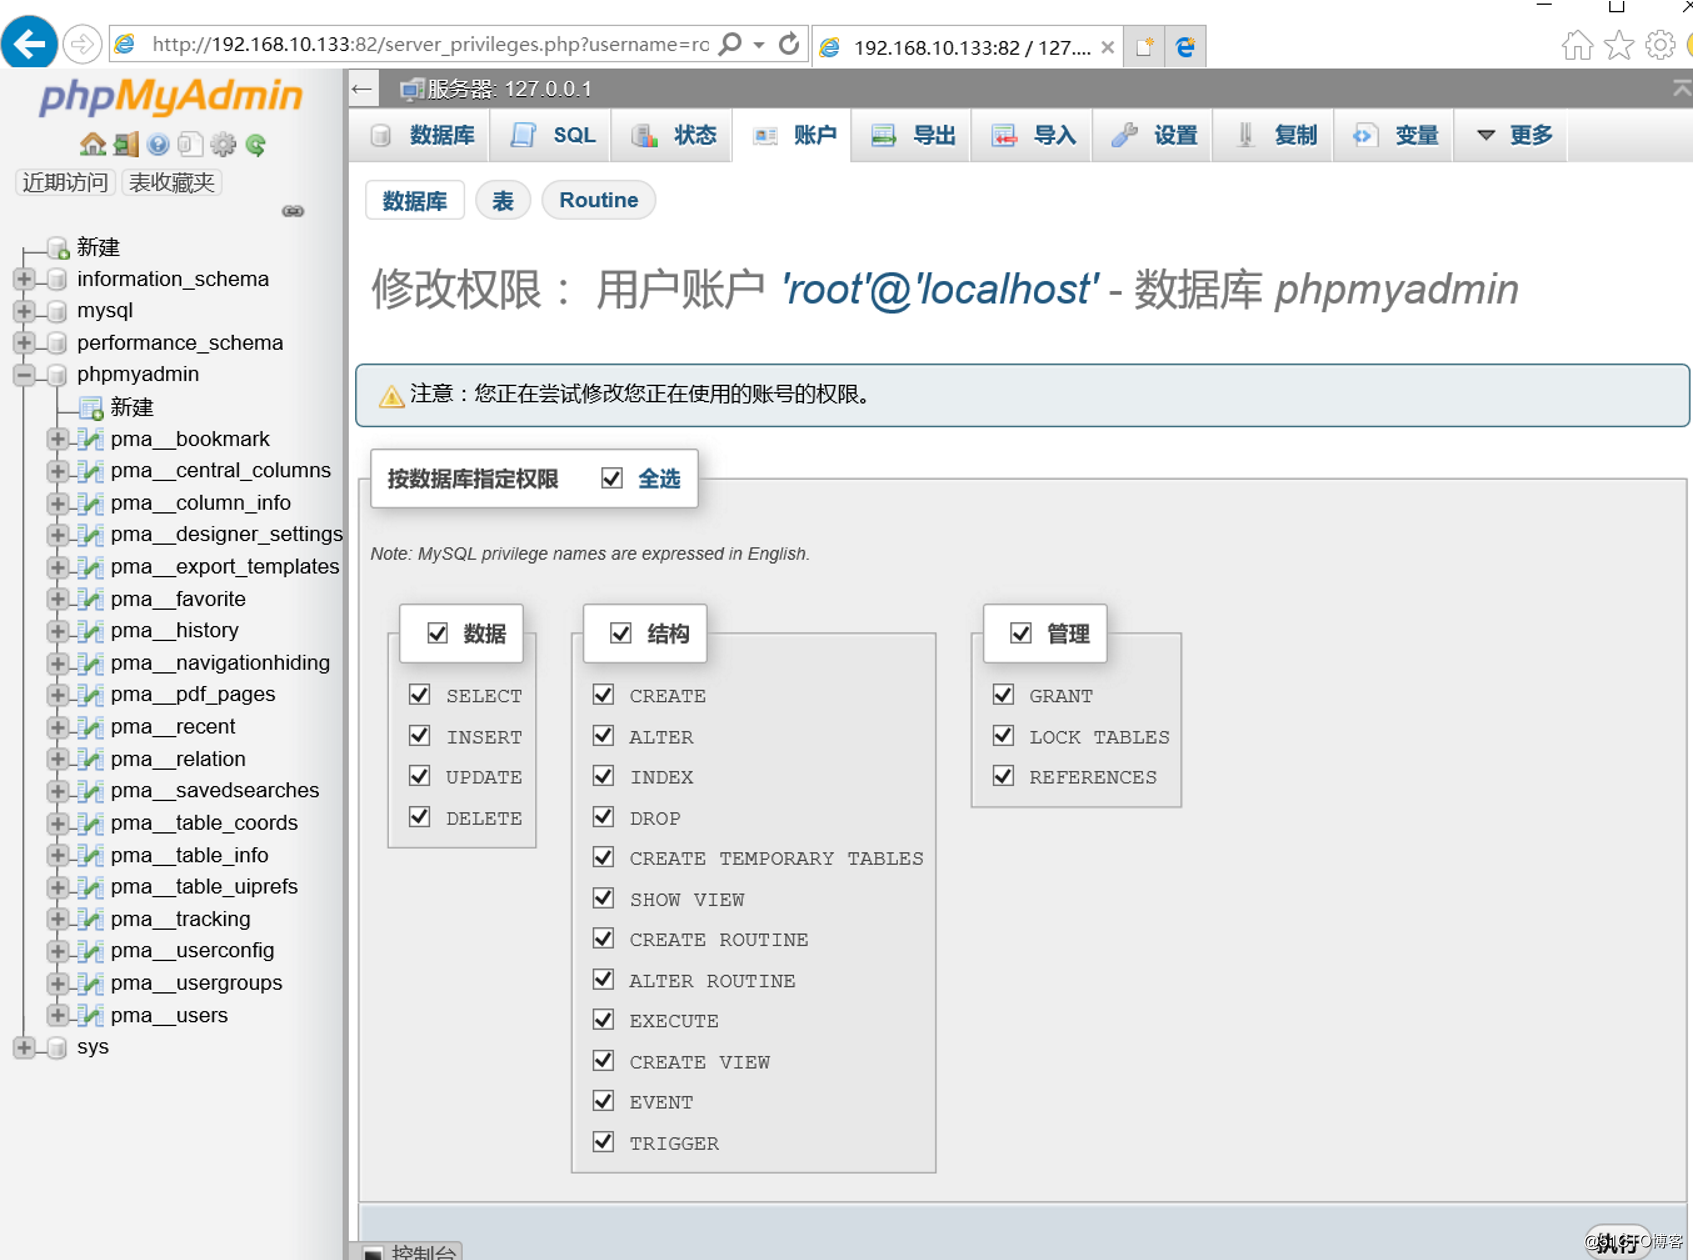Click pma__history table icon
Screen dimensions: 1693x1260
[91, 631]
